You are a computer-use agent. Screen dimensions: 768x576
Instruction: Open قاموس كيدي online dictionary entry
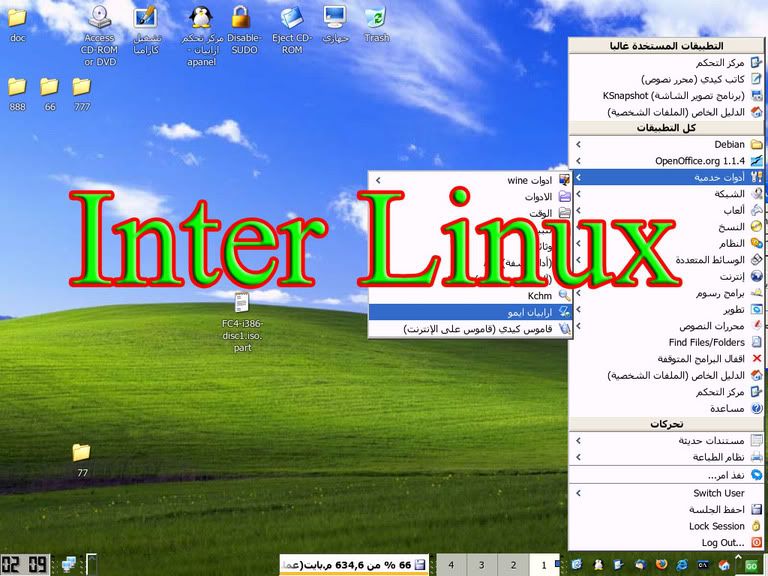(470, 329)
